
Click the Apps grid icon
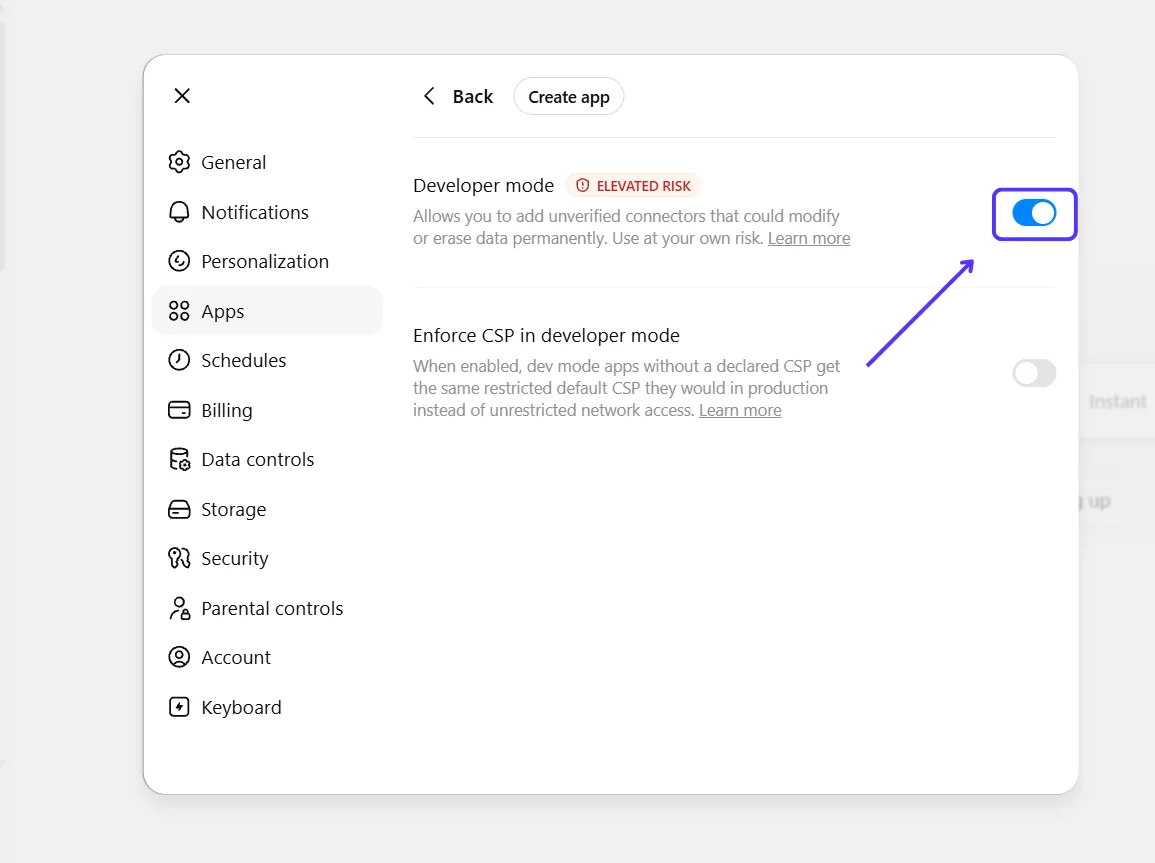click(179, 311)
